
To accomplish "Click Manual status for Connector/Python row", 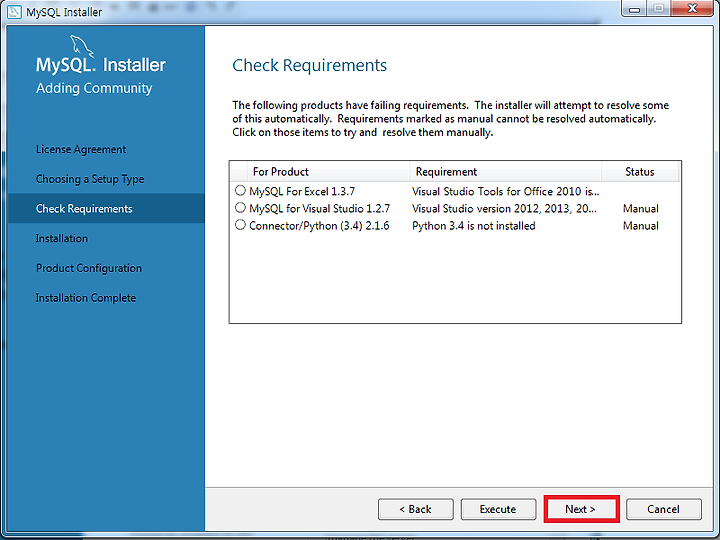I will click(x=641, y=226).
